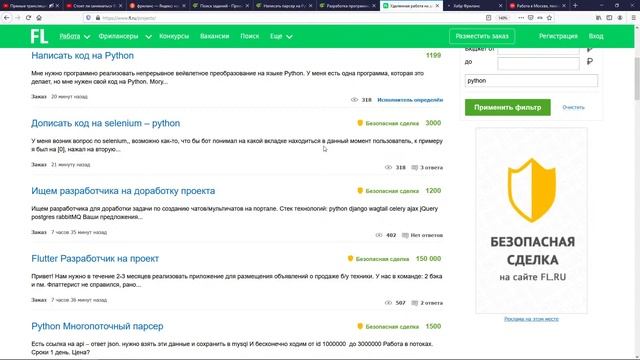Image resolution: width=640 pixels, height=360 pixels.
Task: Go back with the browser Back arrow
Action: [x=7, y=18]
